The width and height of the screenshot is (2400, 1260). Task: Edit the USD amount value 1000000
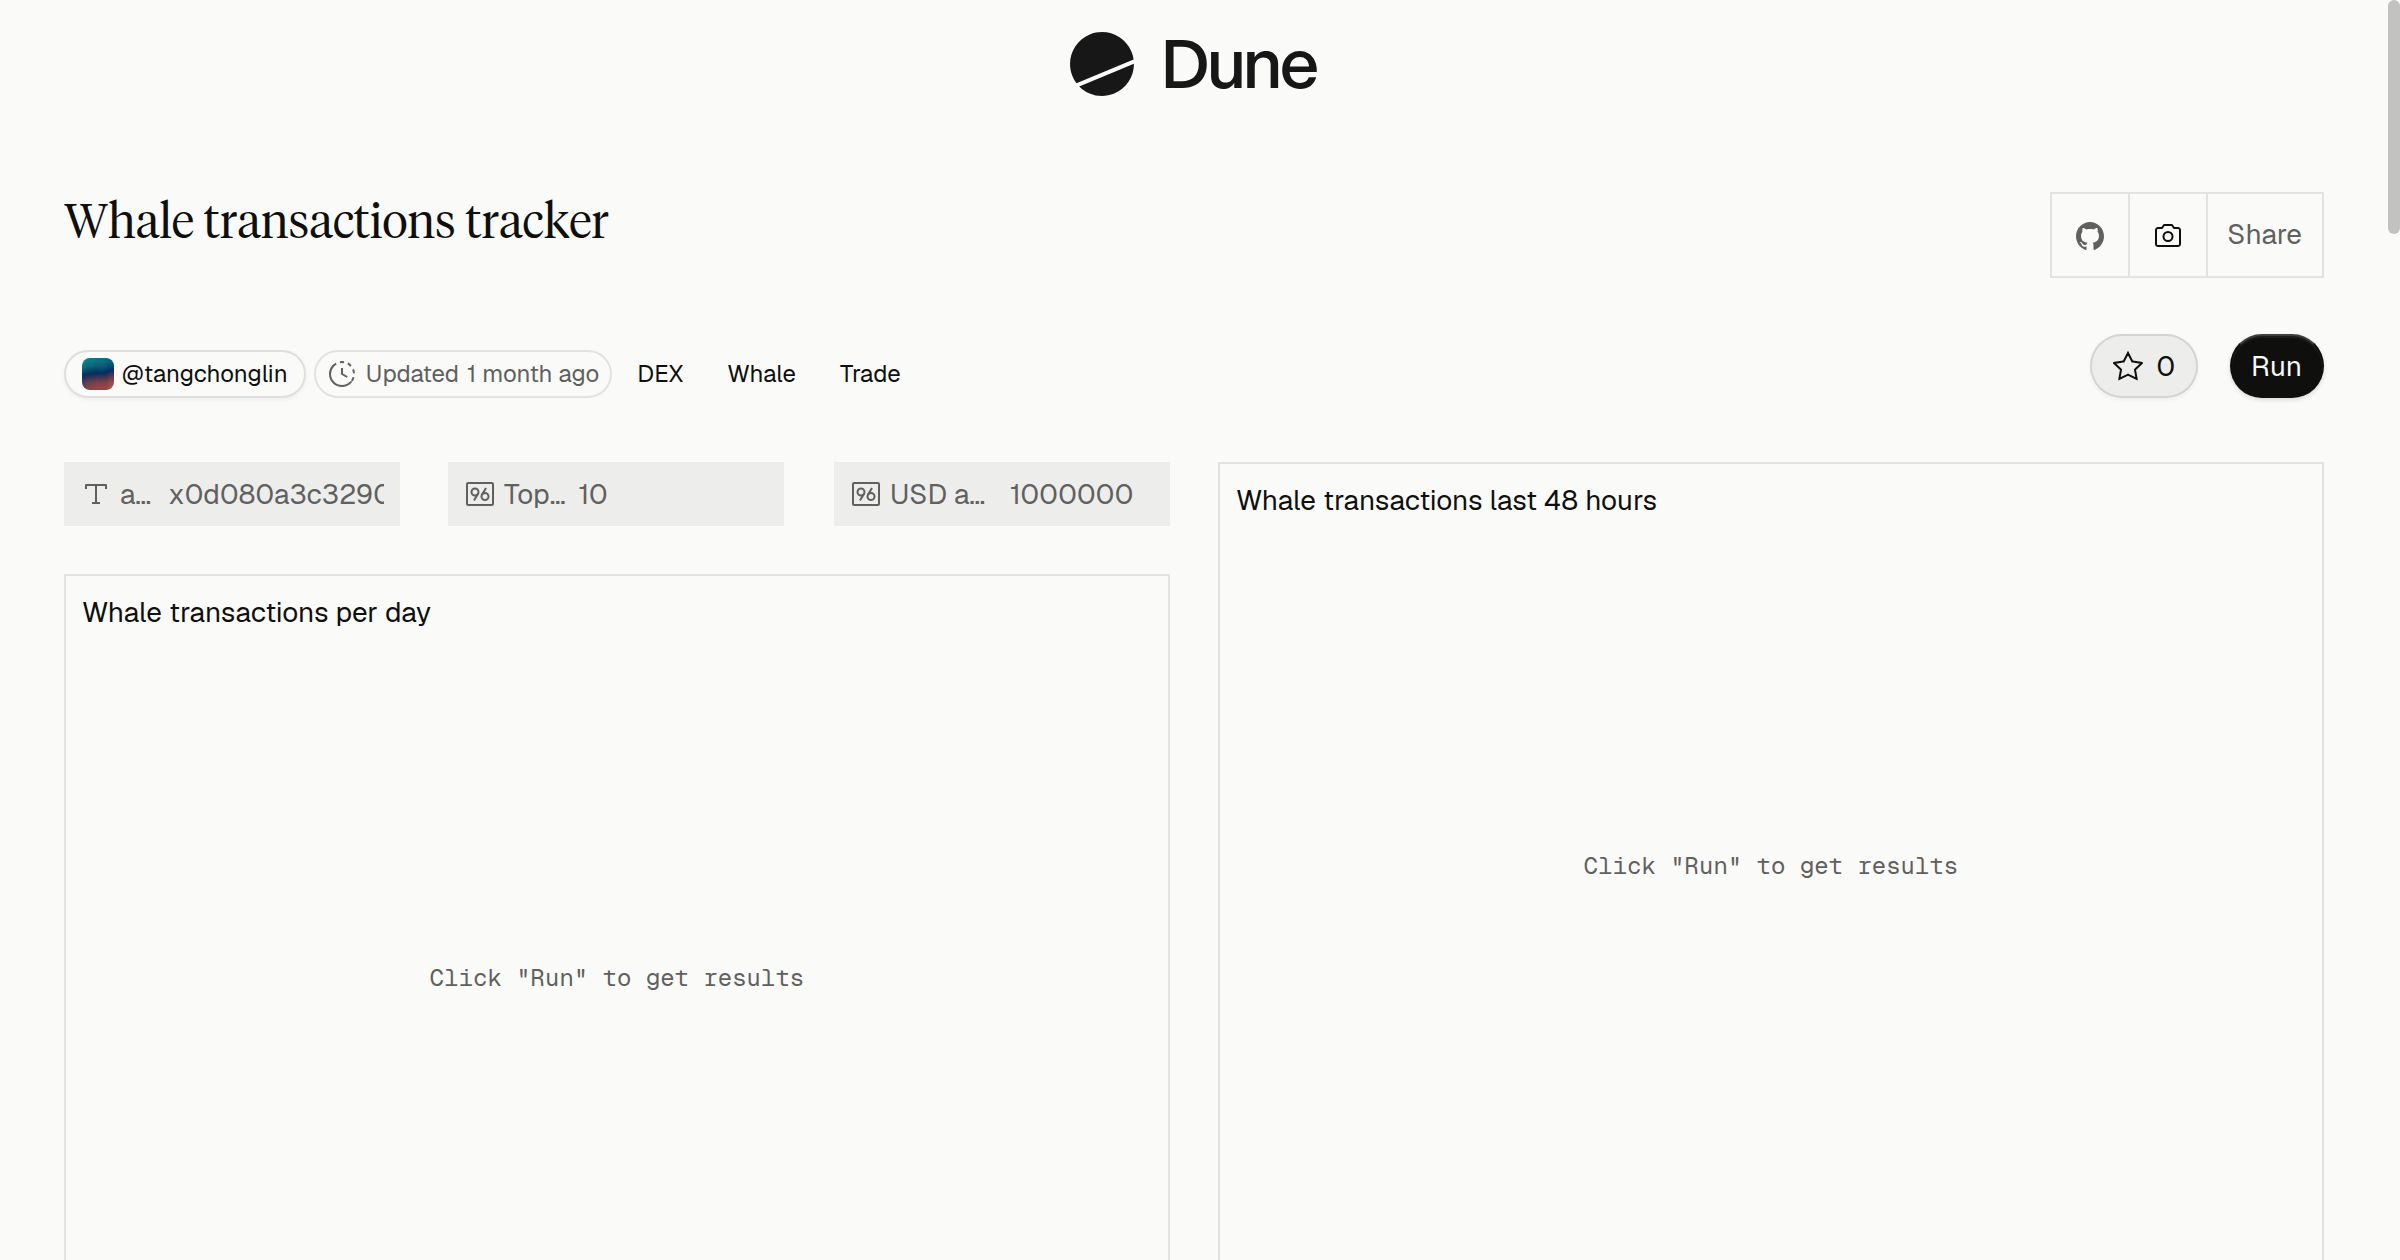point(1071,494)
